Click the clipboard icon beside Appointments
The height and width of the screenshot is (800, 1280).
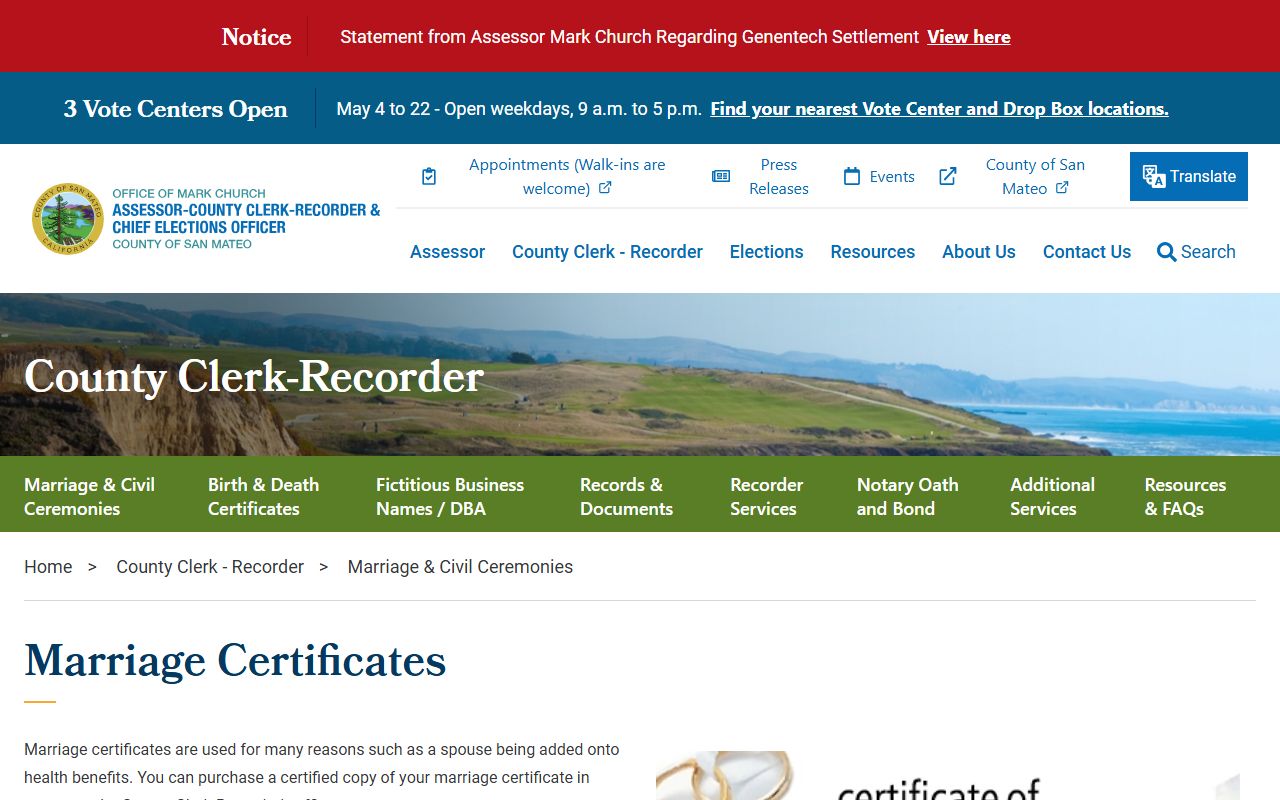point(429,176)
